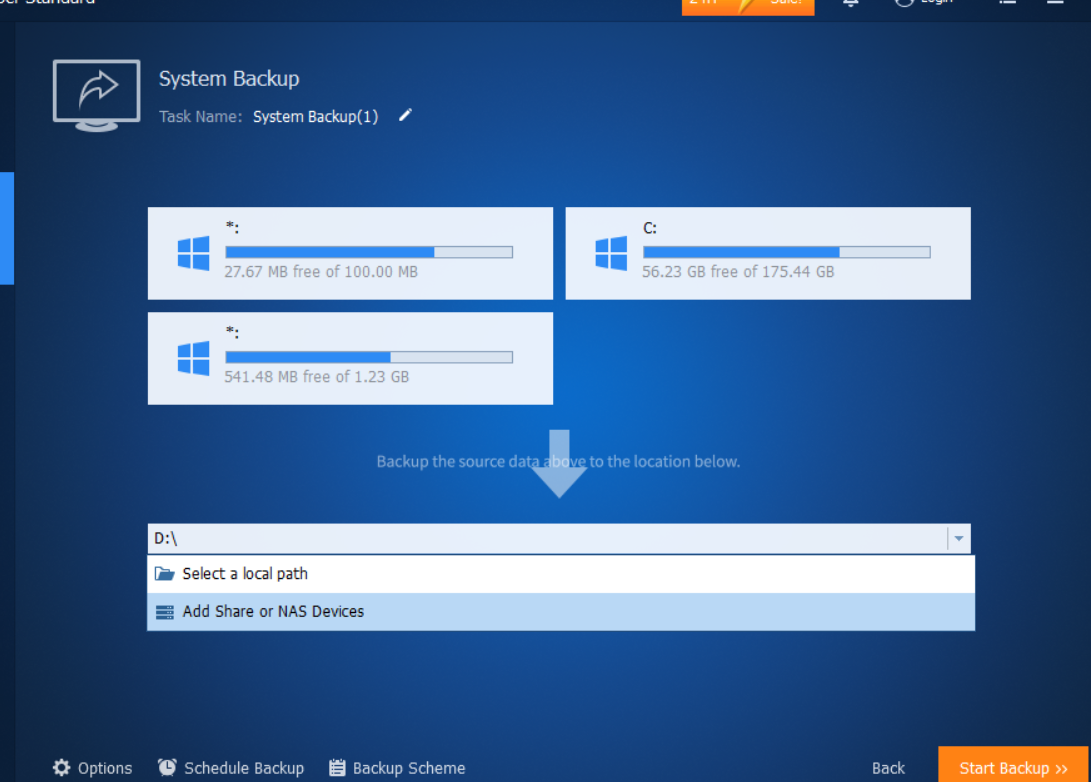Select the 1.23 GB partition card
Screen dimensions: 1091x782
pyautogui.click(x=350, y=358)
